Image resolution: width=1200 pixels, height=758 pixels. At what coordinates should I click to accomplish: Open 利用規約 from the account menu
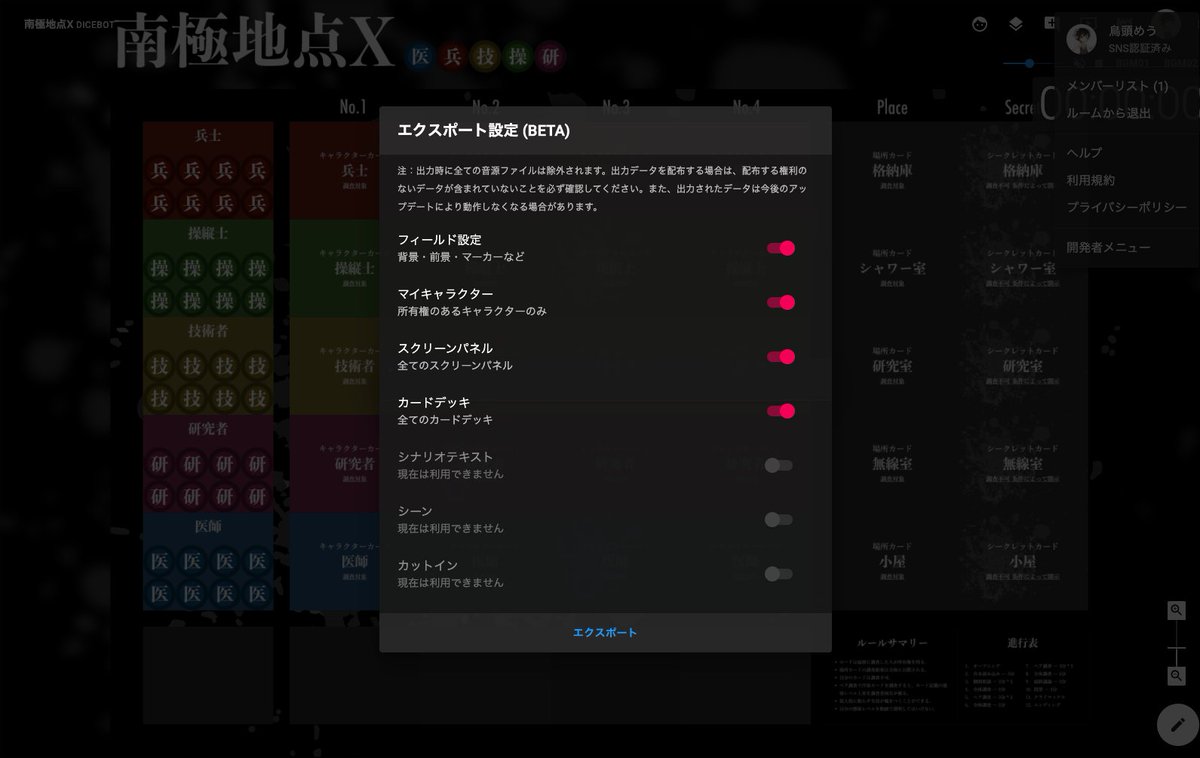pyautogui.click(x=1090, y=180)
